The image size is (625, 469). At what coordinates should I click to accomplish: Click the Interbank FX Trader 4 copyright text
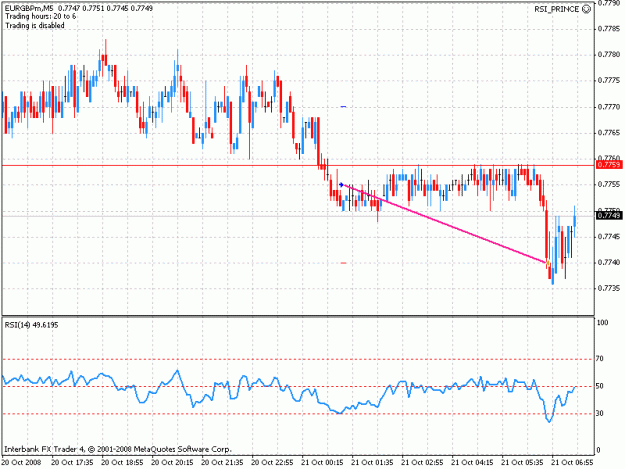pyautogui.click(x=118, y=449)
